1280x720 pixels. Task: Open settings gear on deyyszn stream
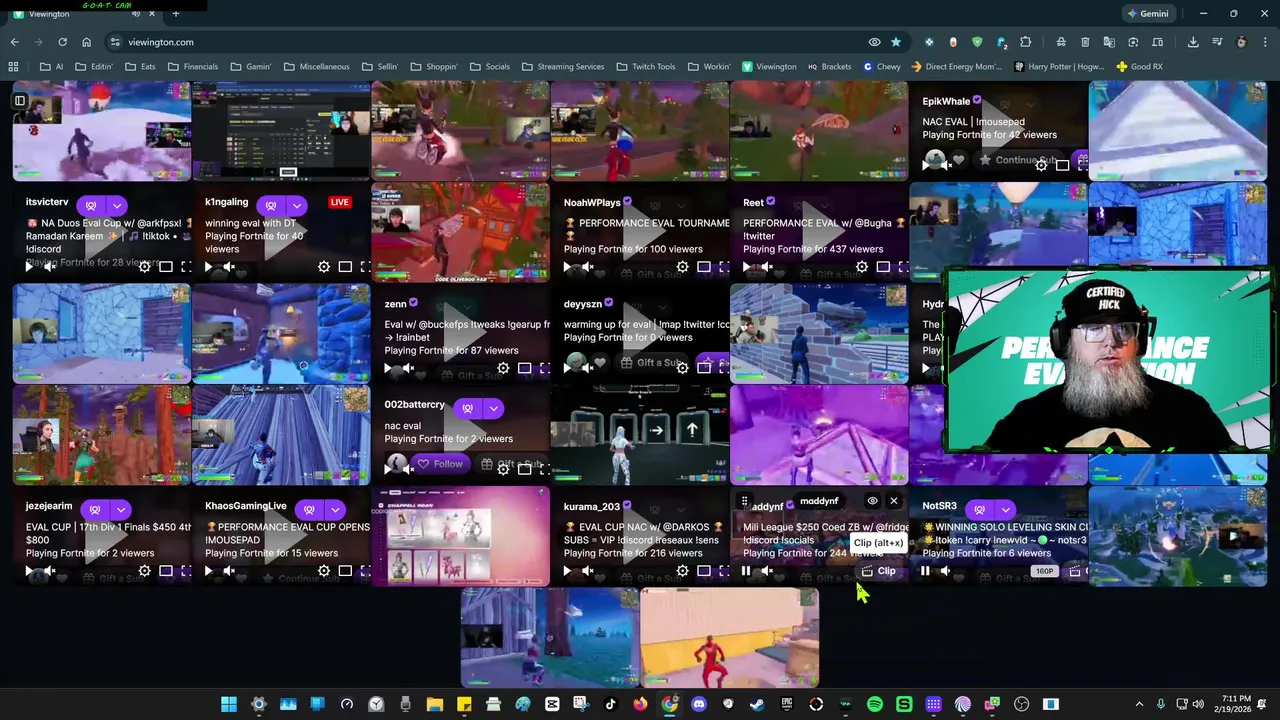click(x=683, y=368)
